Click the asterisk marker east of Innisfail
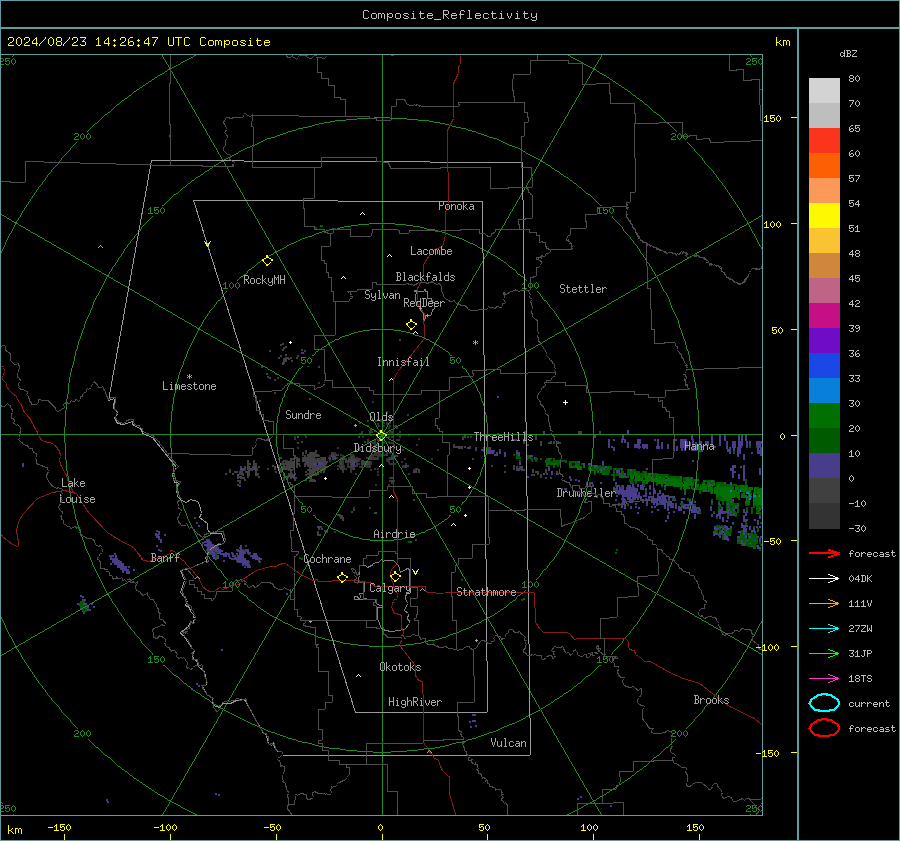900x841 pixels. [475, 343]
